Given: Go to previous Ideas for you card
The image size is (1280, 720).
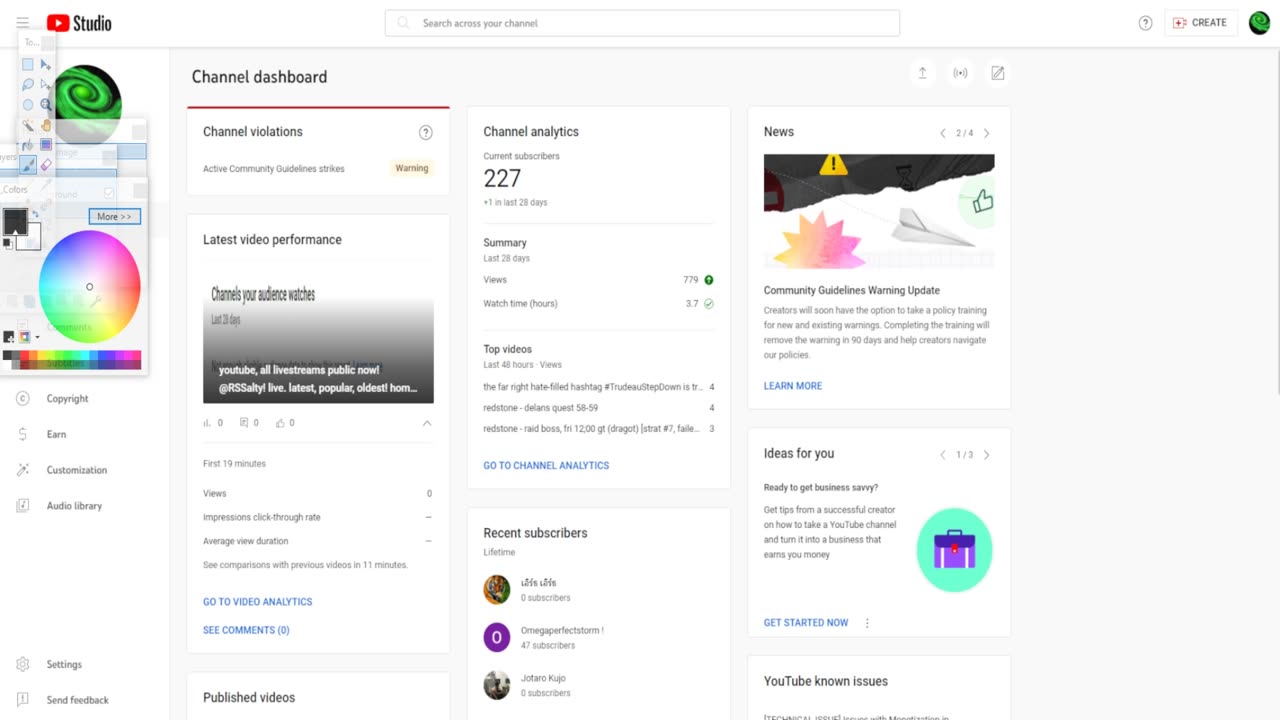Looking at the screenshot, I should point(942,455).
